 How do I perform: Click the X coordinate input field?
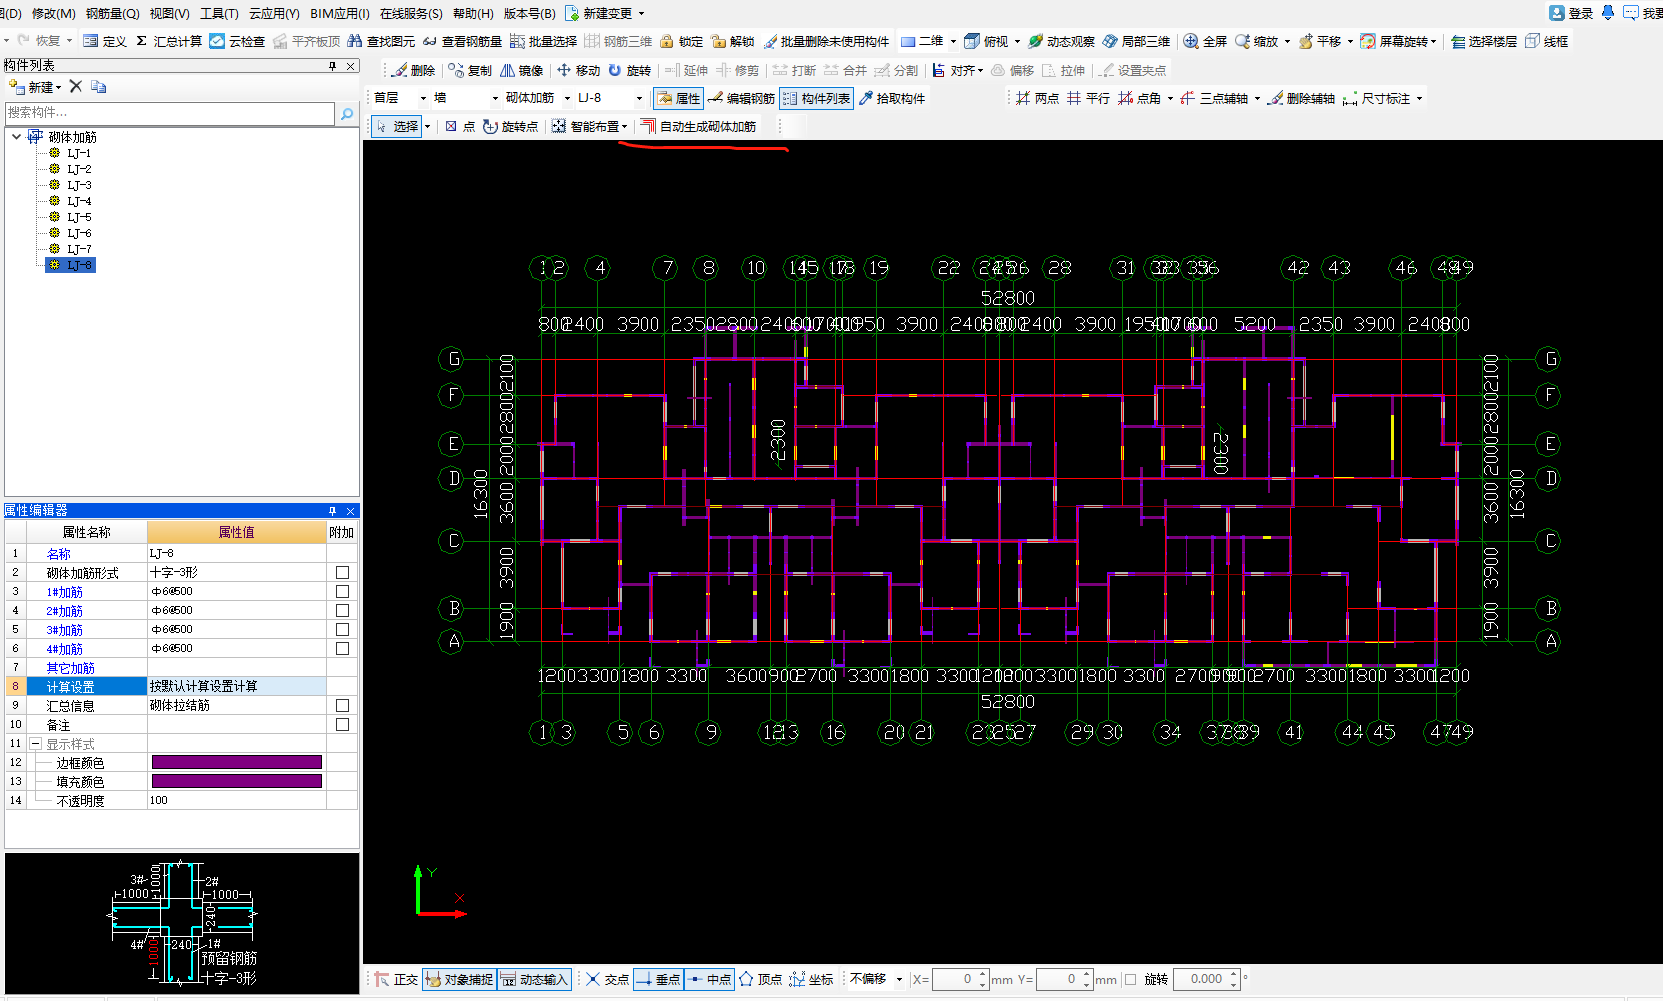click(961, 980)
